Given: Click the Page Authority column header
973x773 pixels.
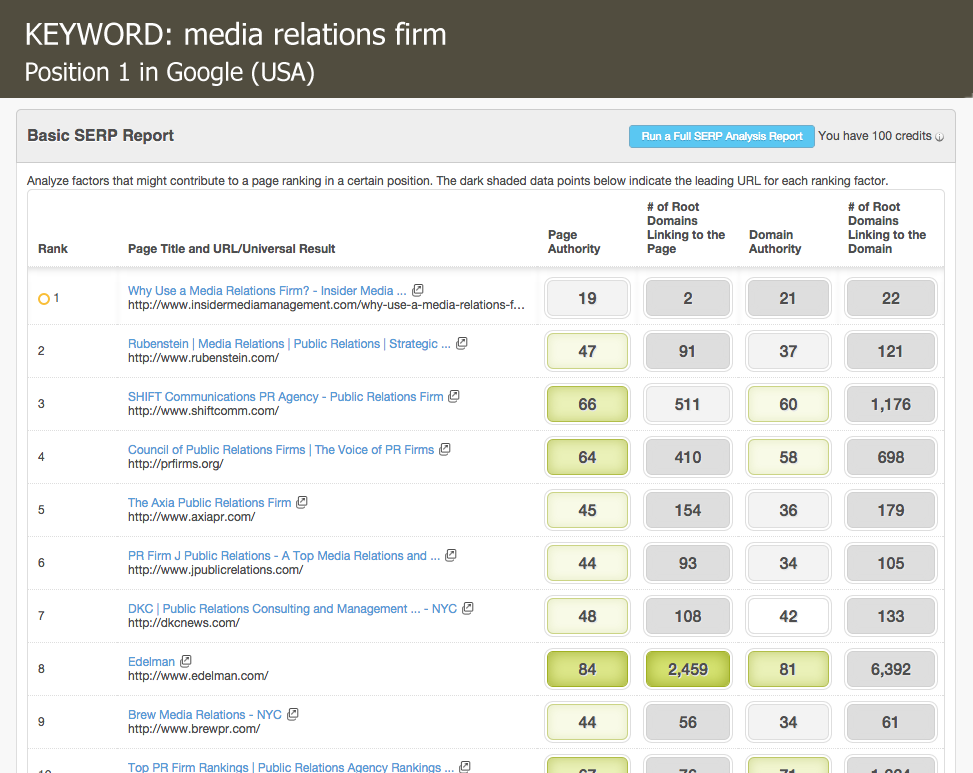Looking at the screenshot, I should click(574, 242).
